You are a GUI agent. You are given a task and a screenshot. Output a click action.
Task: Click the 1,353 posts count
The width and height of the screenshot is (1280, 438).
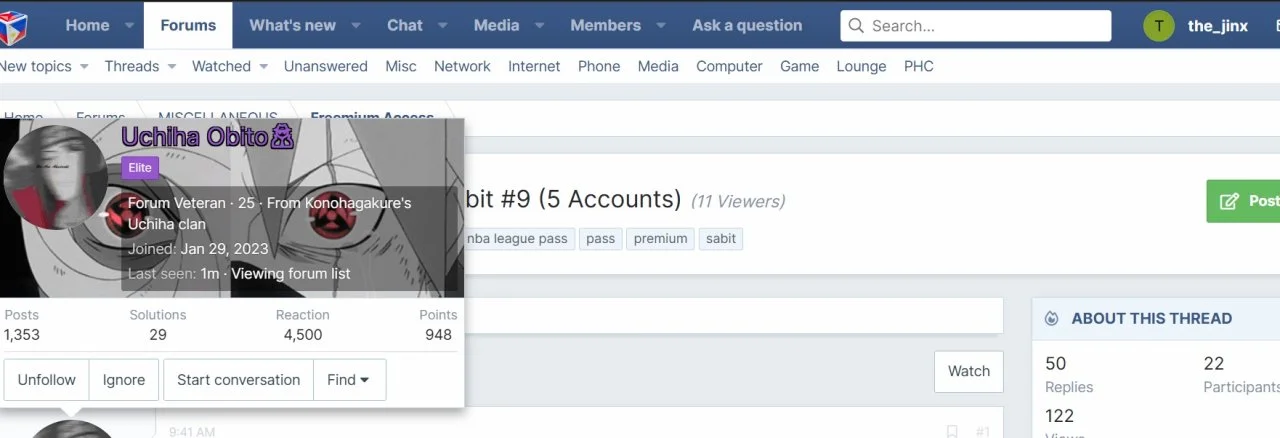(x=22, y=335)
